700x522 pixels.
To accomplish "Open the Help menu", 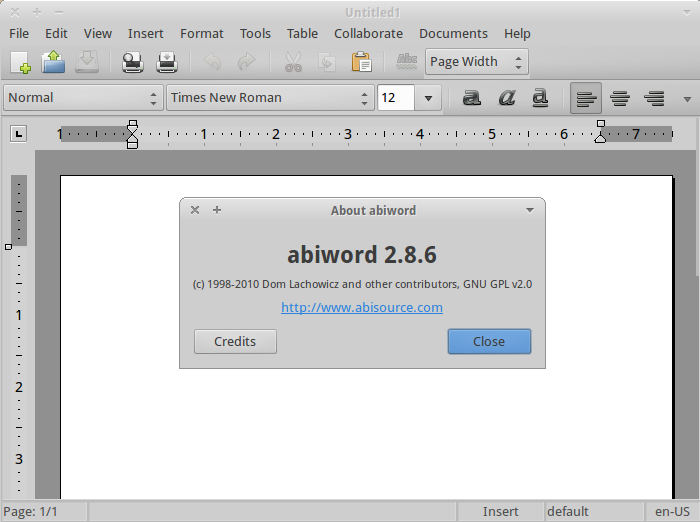I will point(517,33).
